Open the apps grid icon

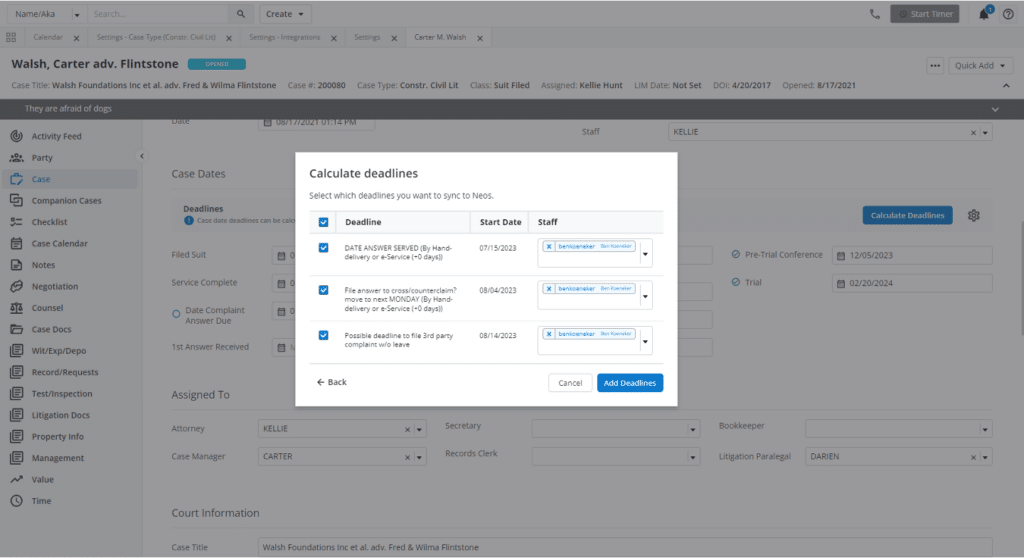[11, 37]
